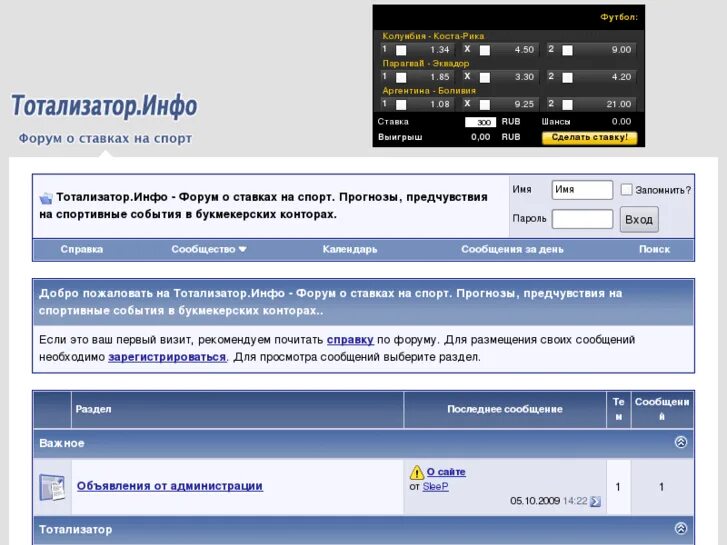Go to last post arrow icon
Screen dimensions: 727x545
coord(595,501)
